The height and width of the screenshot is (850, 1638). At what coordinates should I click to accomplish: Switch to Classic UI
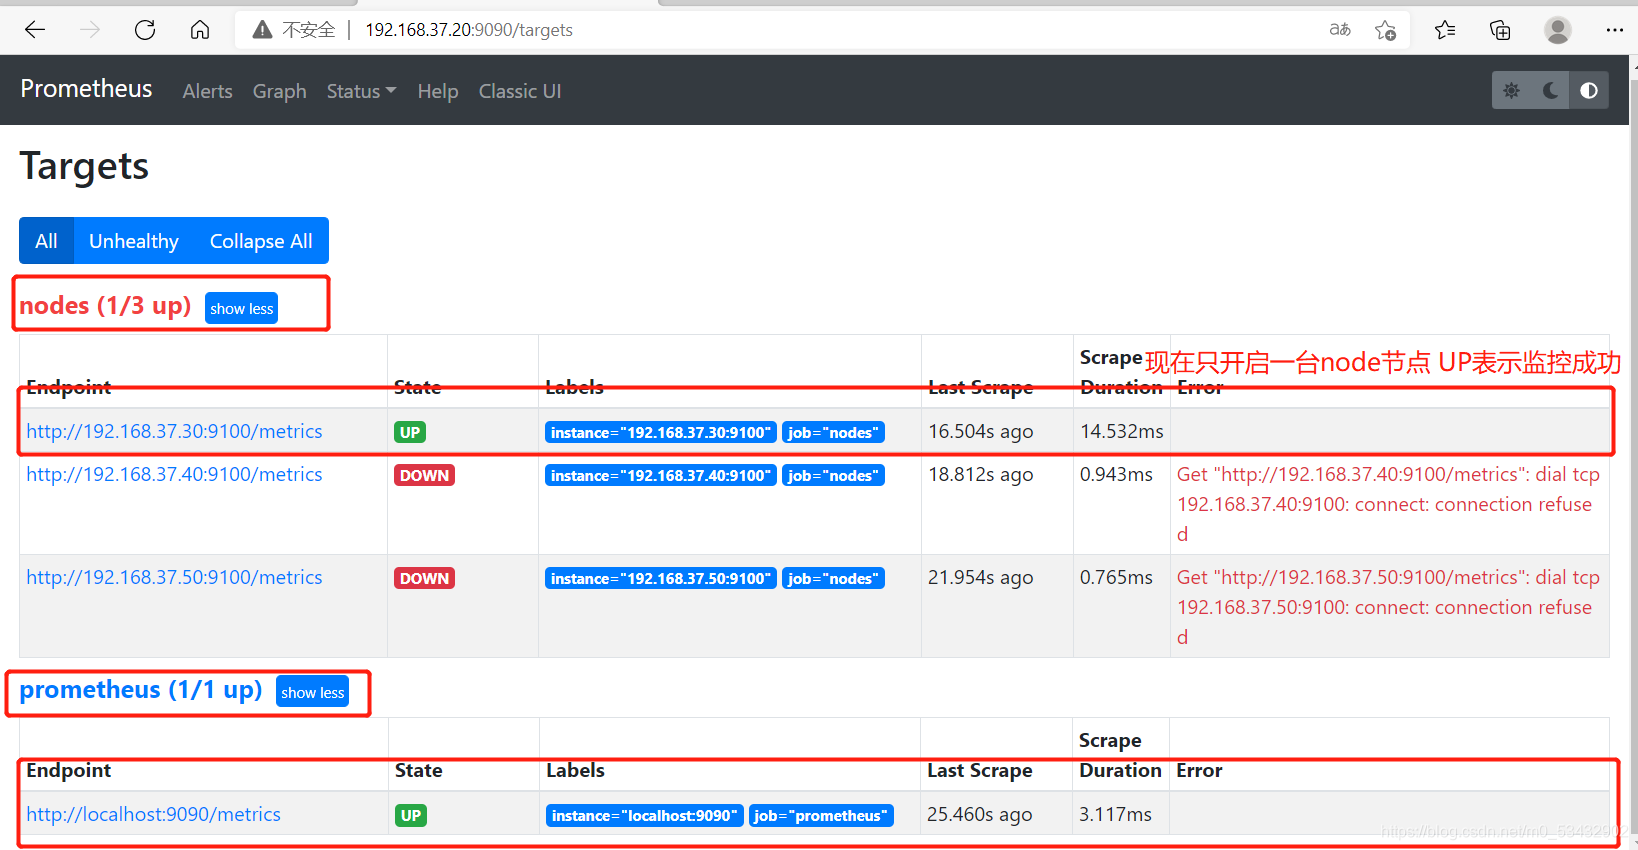[520, 91]
